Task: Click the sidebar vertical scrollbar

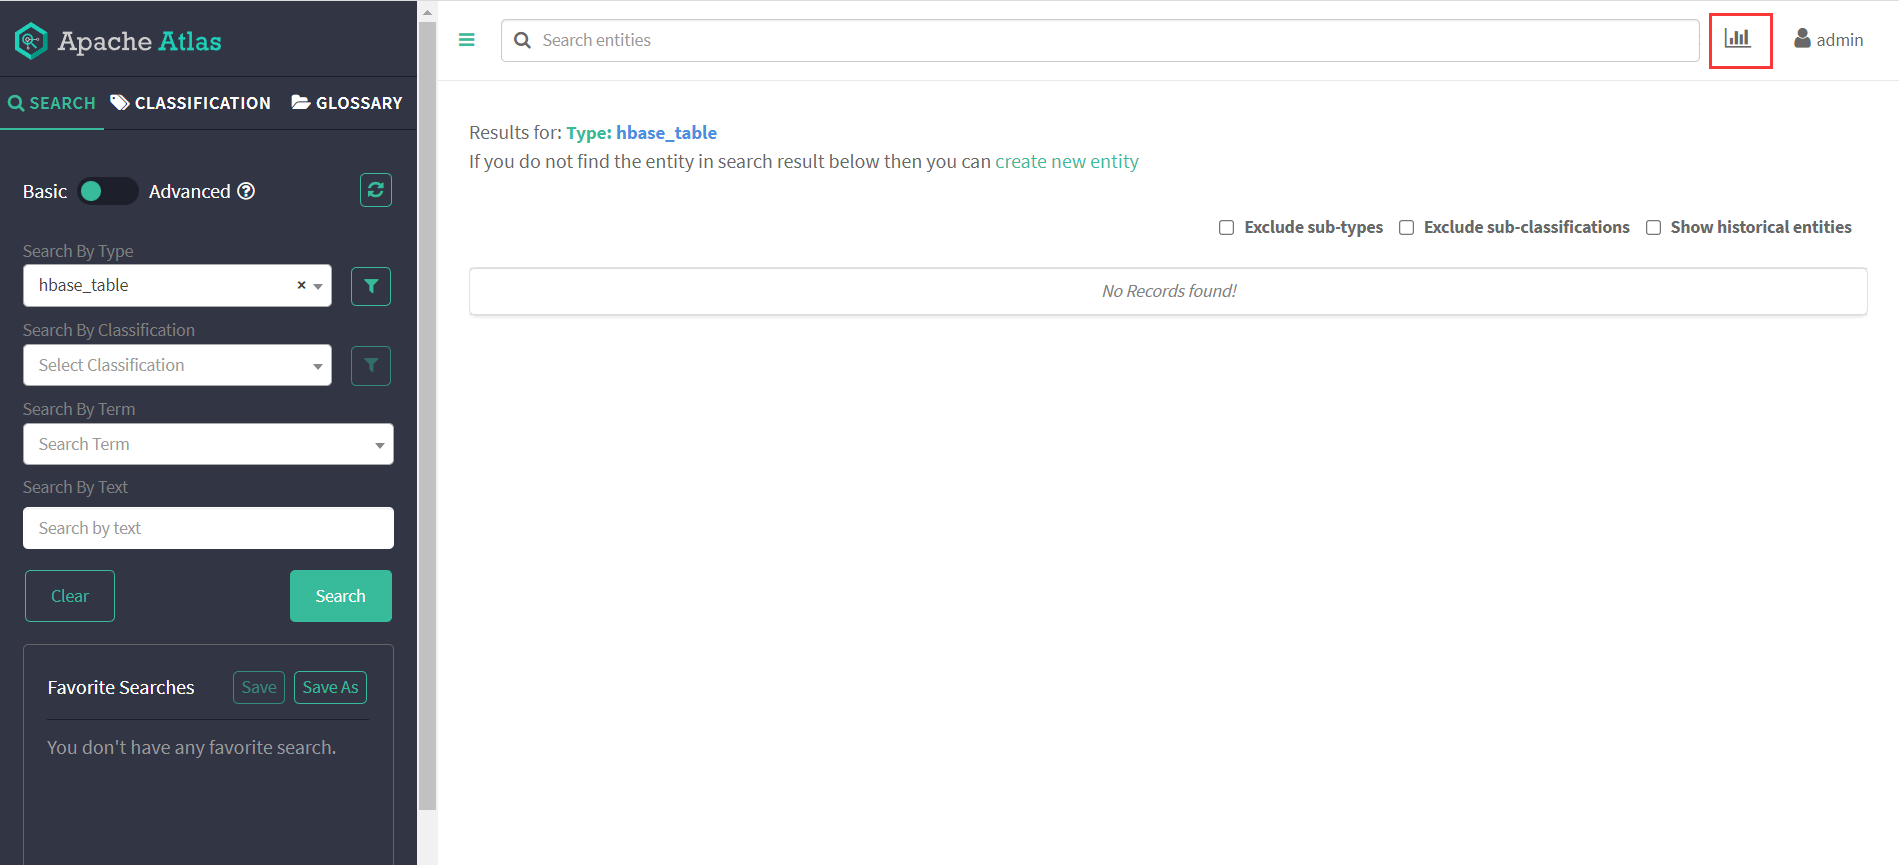Action: pos(427,415)
